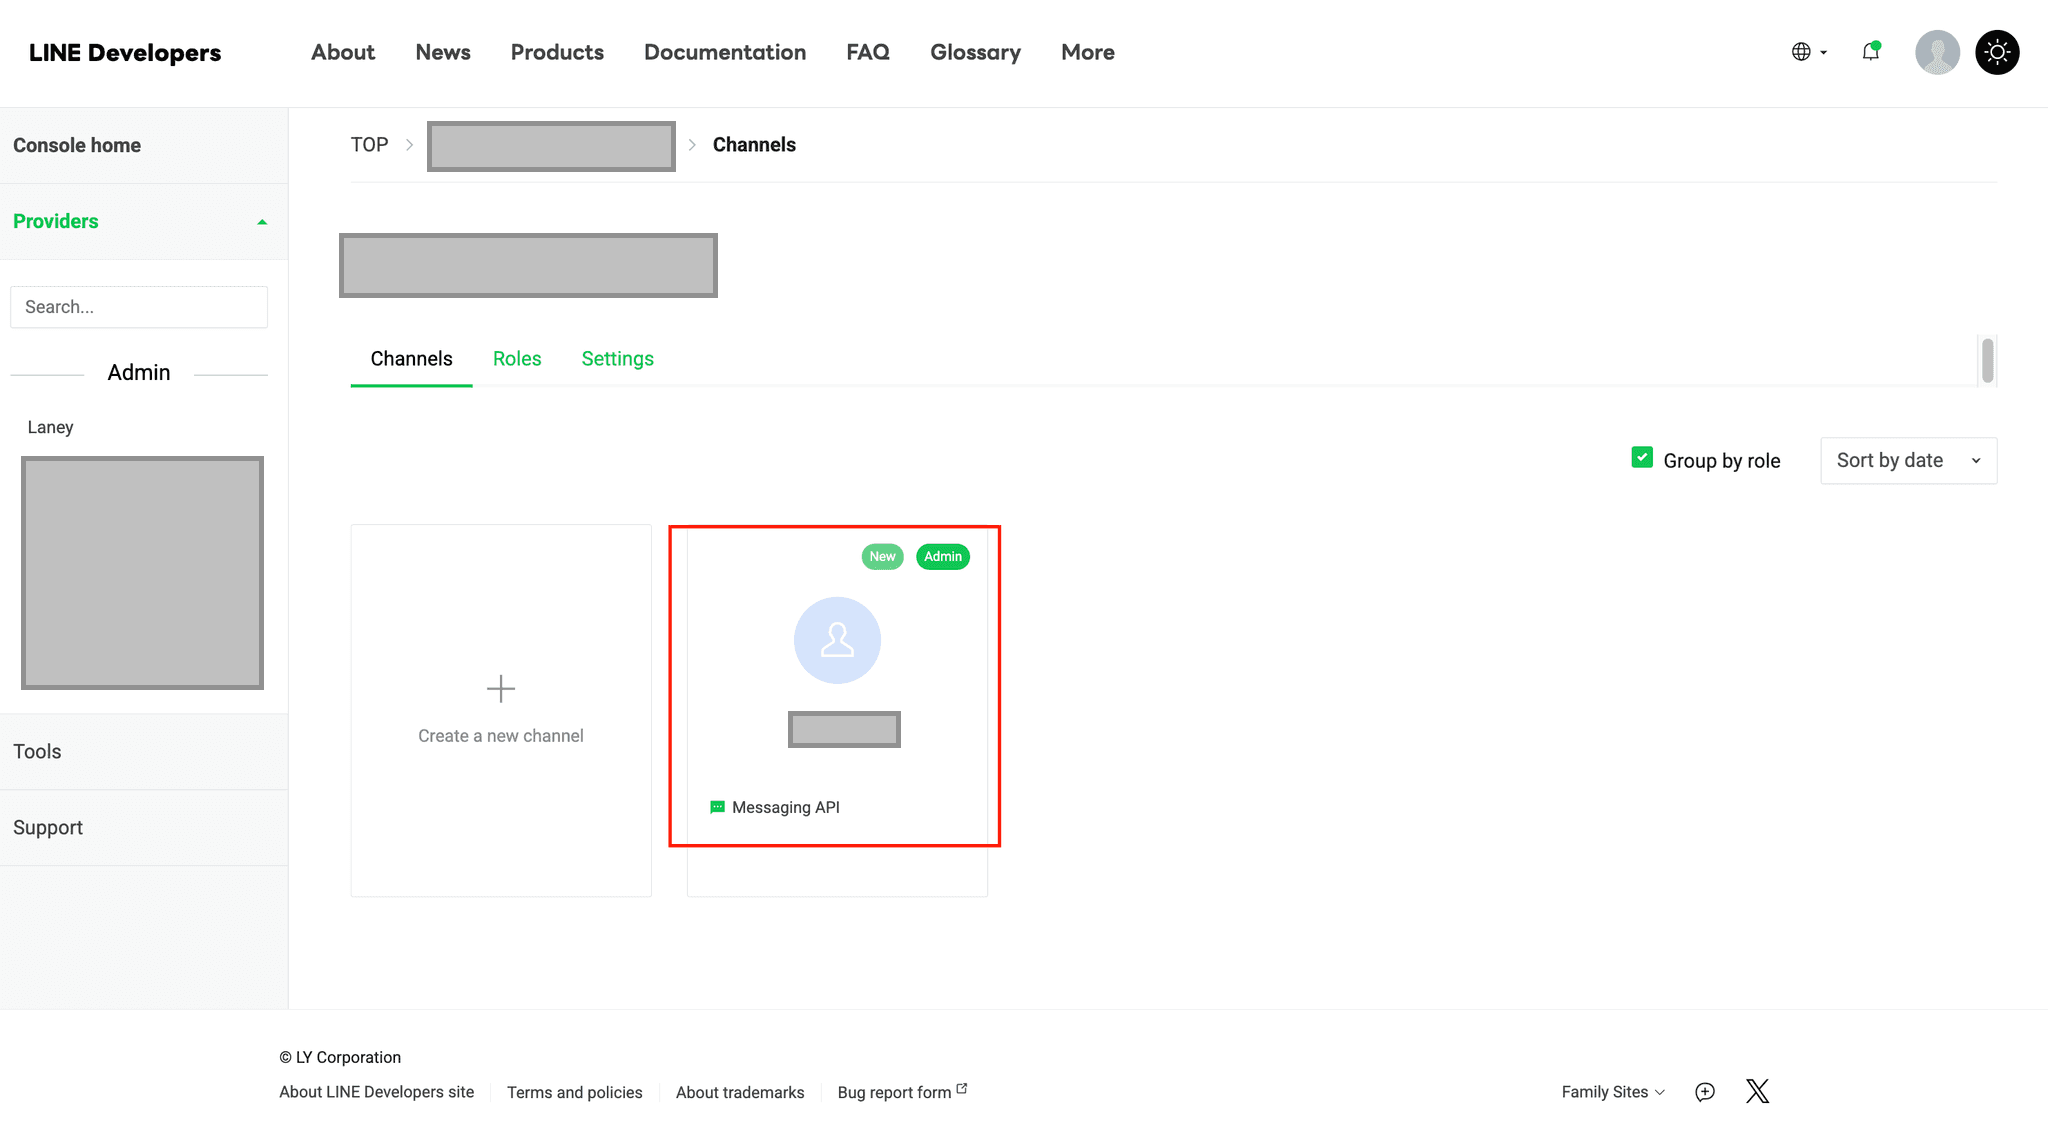The image size is (2048, 1126).
Task: Open the Messaging API channel avatar
Action: click(x=837, y=640)
